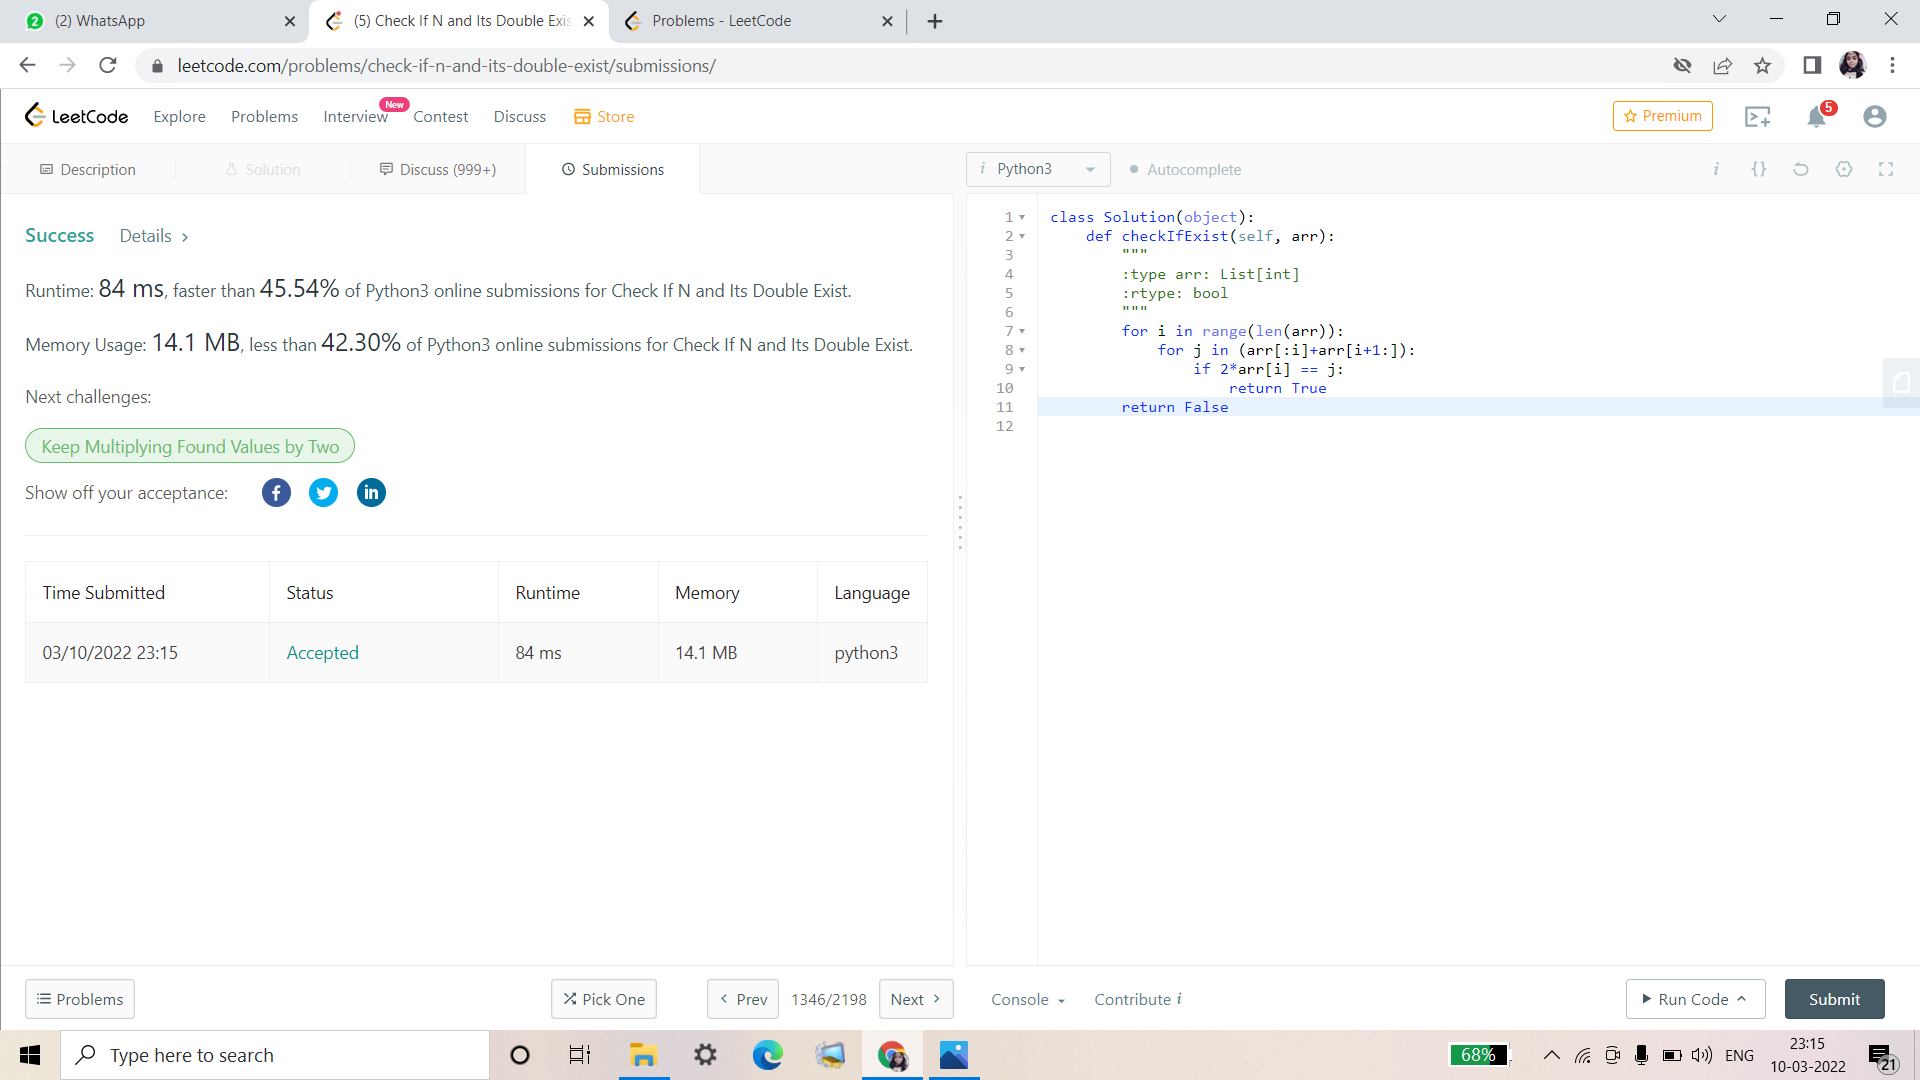Close the WhatsApp browser tab
Viewport: 1920px width, 1080px height.
click(290, 21)
